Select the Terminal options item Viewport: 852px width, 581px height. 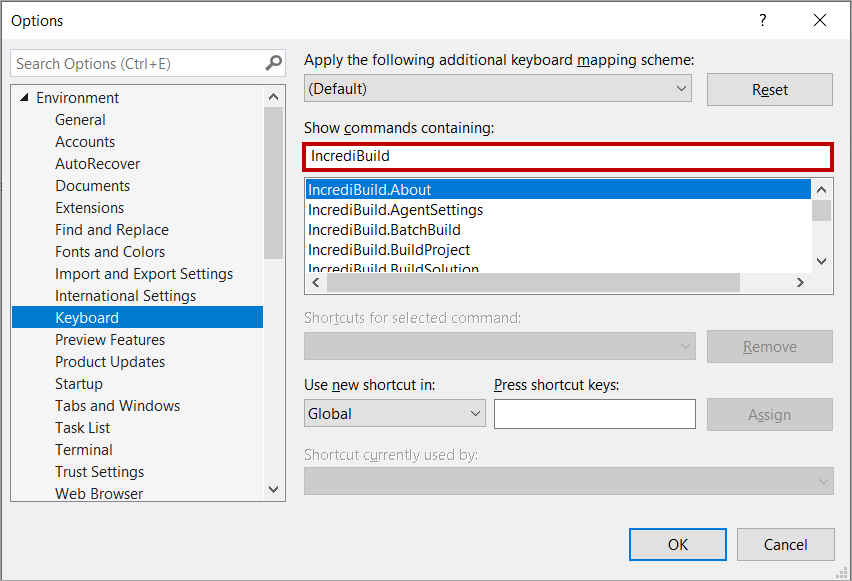coord(84,450)
